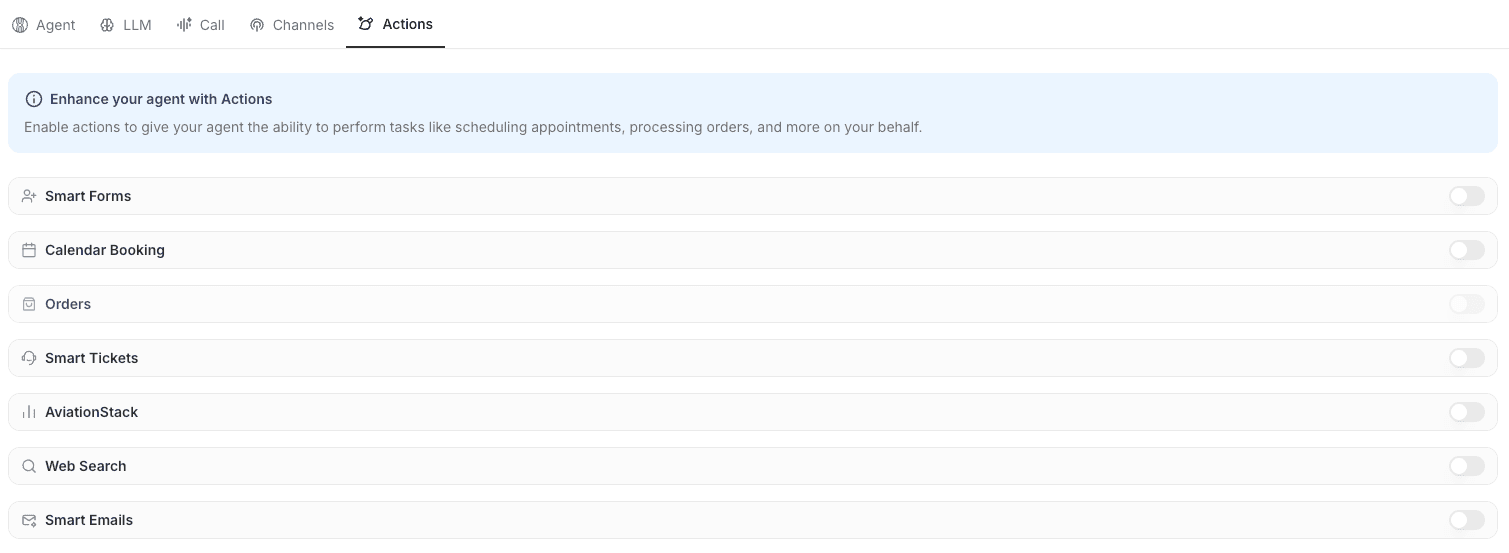Toggle the Smart Emails switch
This screenshot has height=553, width=1509.
click(x=1466, y=520)
